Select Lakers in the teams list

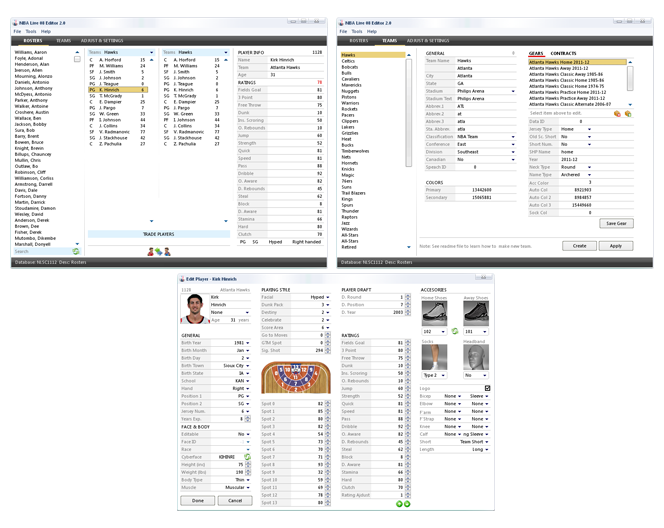tap(373, 127)
